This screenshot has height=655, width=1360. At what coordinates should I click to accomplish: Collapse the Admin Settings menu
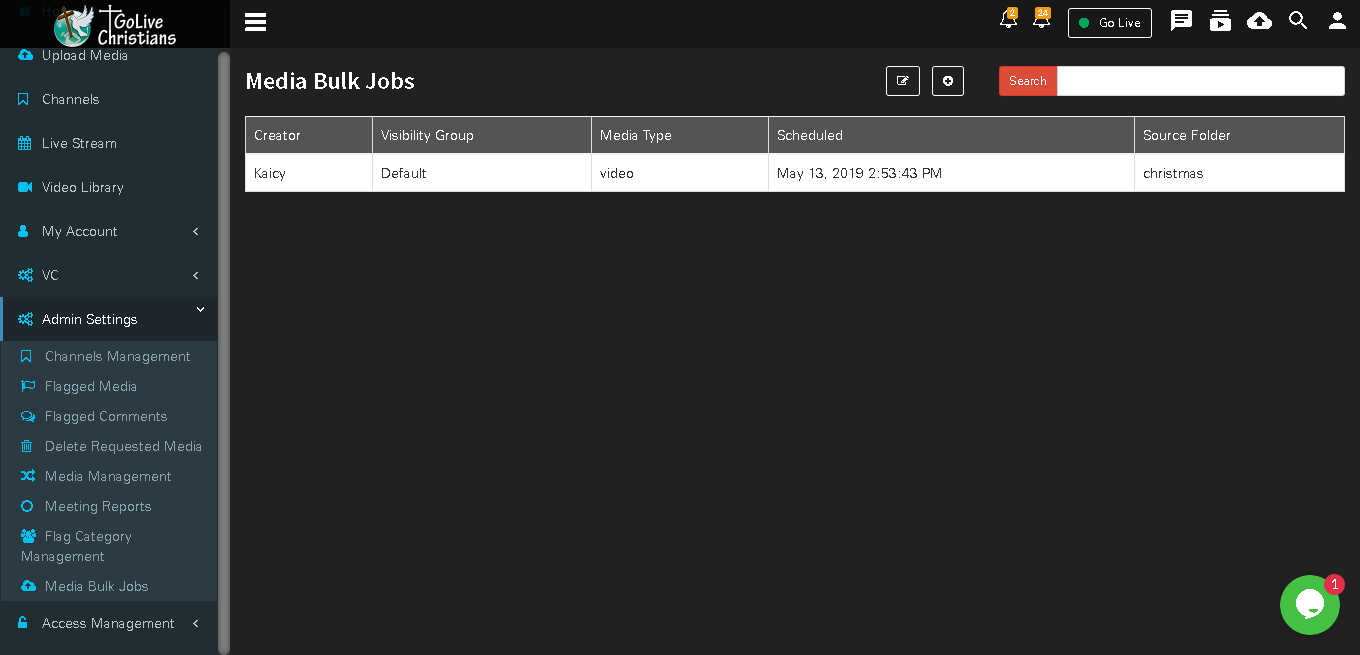click(108, 319)
